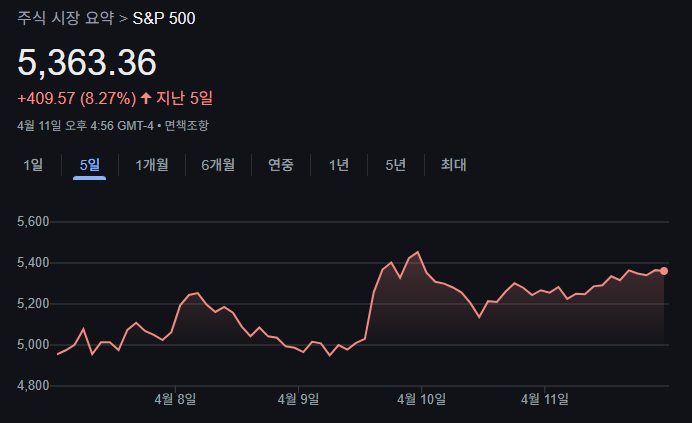Switch chart to 6개월 range
Image resolution: width=692 pixels, height=423 pixels.
click(218, 165)
